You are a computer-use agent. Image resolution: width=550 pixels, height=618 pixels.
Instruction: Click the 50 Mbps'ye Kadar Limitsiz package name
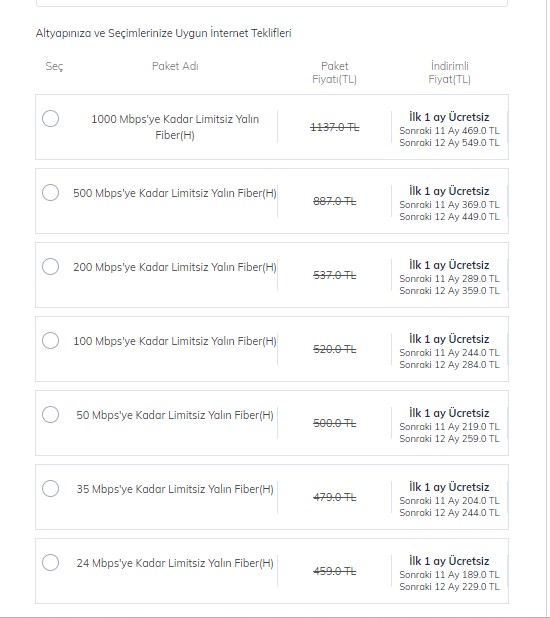(175, 415)
